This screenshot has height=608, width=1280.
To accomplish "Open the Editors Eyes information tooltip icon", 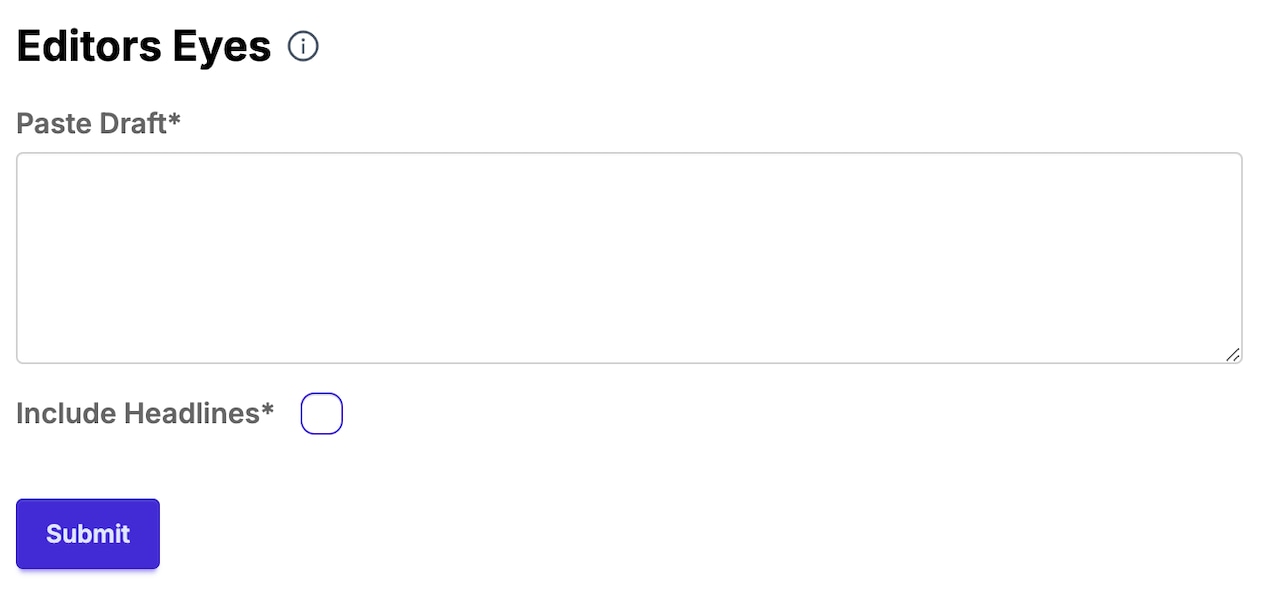I will [303, 46].
